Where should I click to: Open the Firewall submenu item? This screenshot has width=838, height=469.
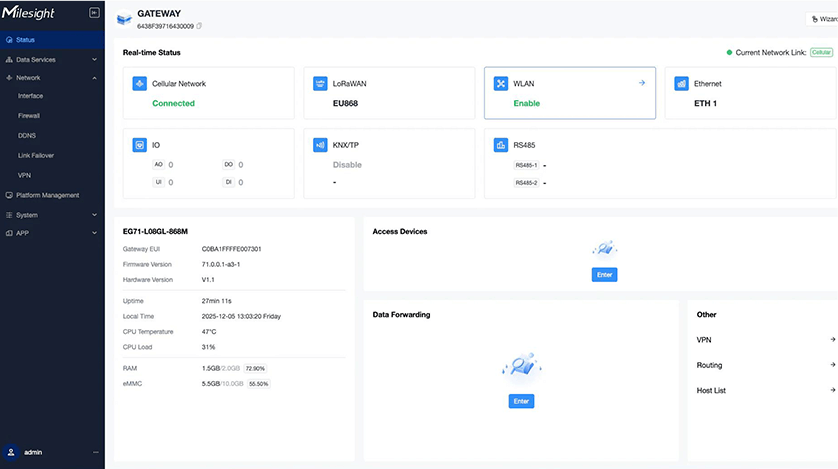(29, 116)
